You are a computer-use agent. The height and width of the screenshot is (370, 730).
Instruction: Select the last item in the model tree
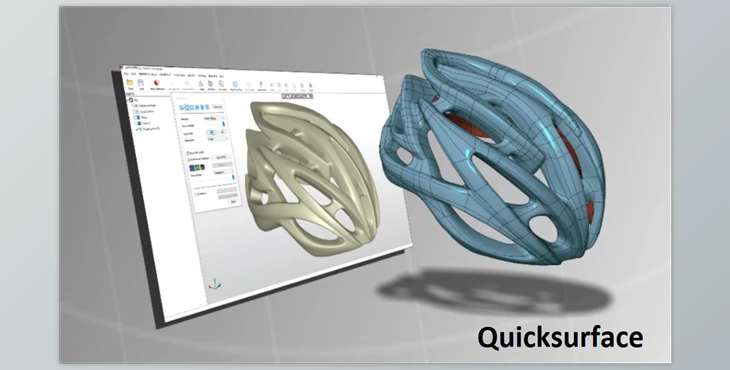pyautogui.click(x=148, y=129)
